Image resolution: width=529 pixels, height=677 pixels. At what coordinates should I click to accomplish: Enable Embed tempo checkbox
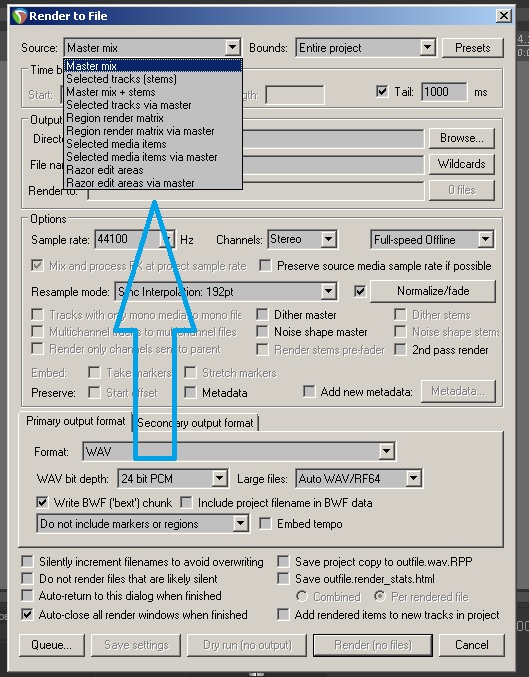pos(265,524)
